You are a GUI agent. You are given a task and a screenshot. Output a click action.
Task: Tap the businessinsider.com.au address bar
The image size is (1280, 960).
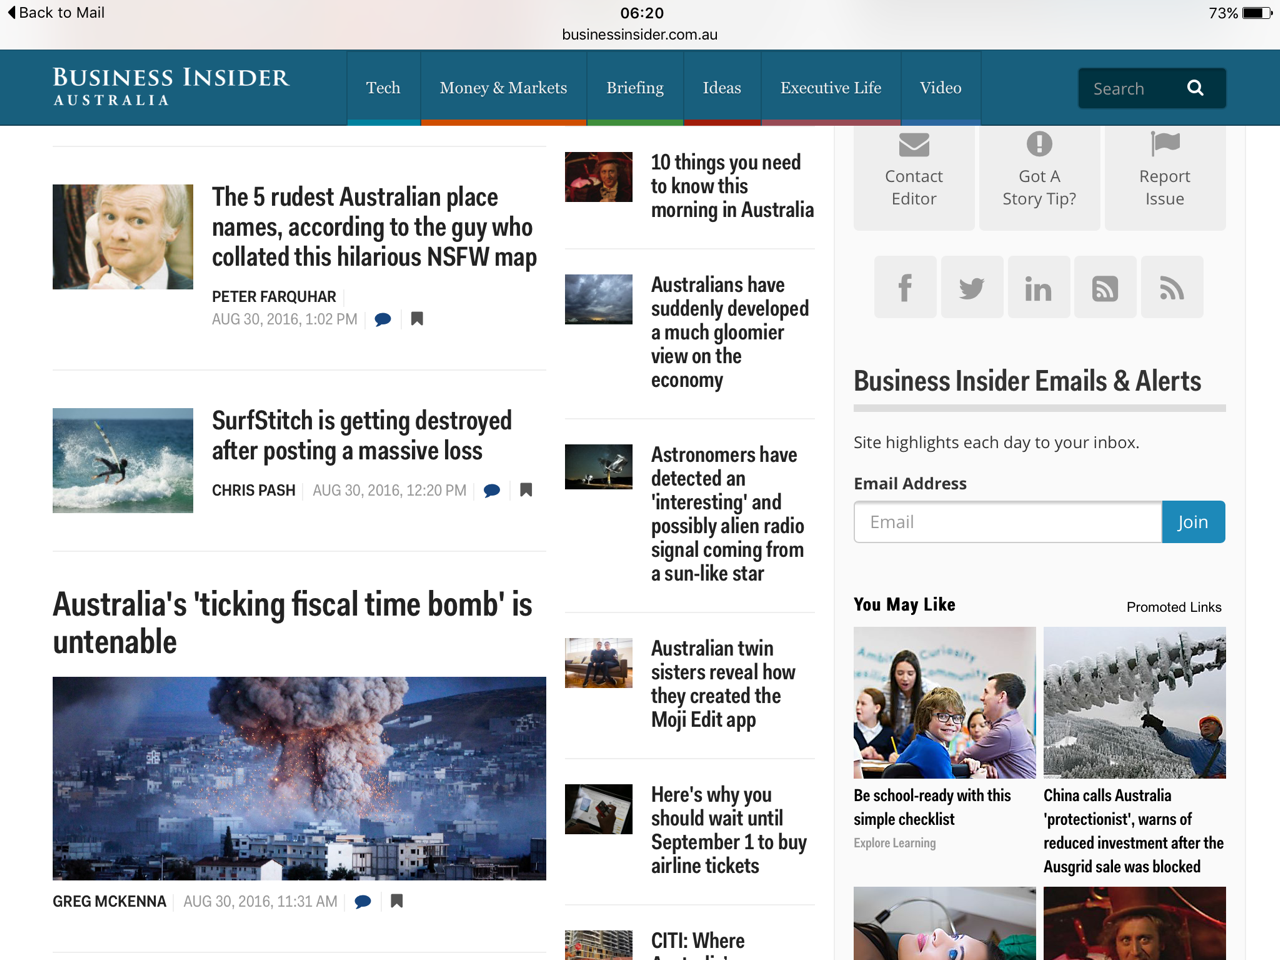pos(640,34)
